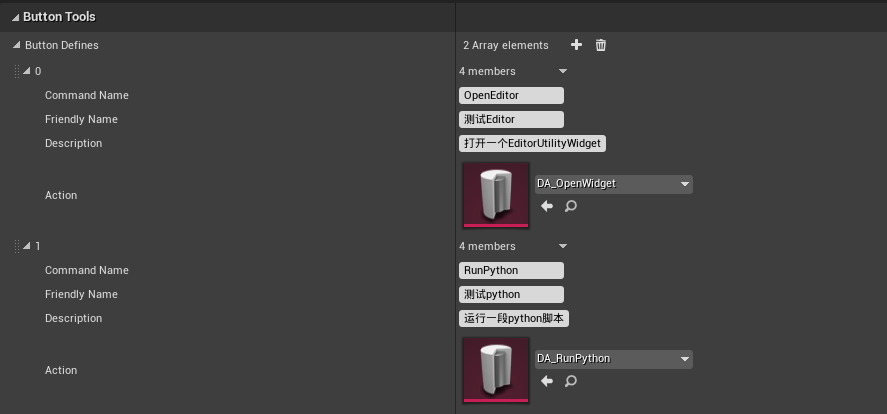Edit the 运行一段python脚本 description field
Viewport: 887px width, 414px height.
pyautogui.click(x=514, y=318)
